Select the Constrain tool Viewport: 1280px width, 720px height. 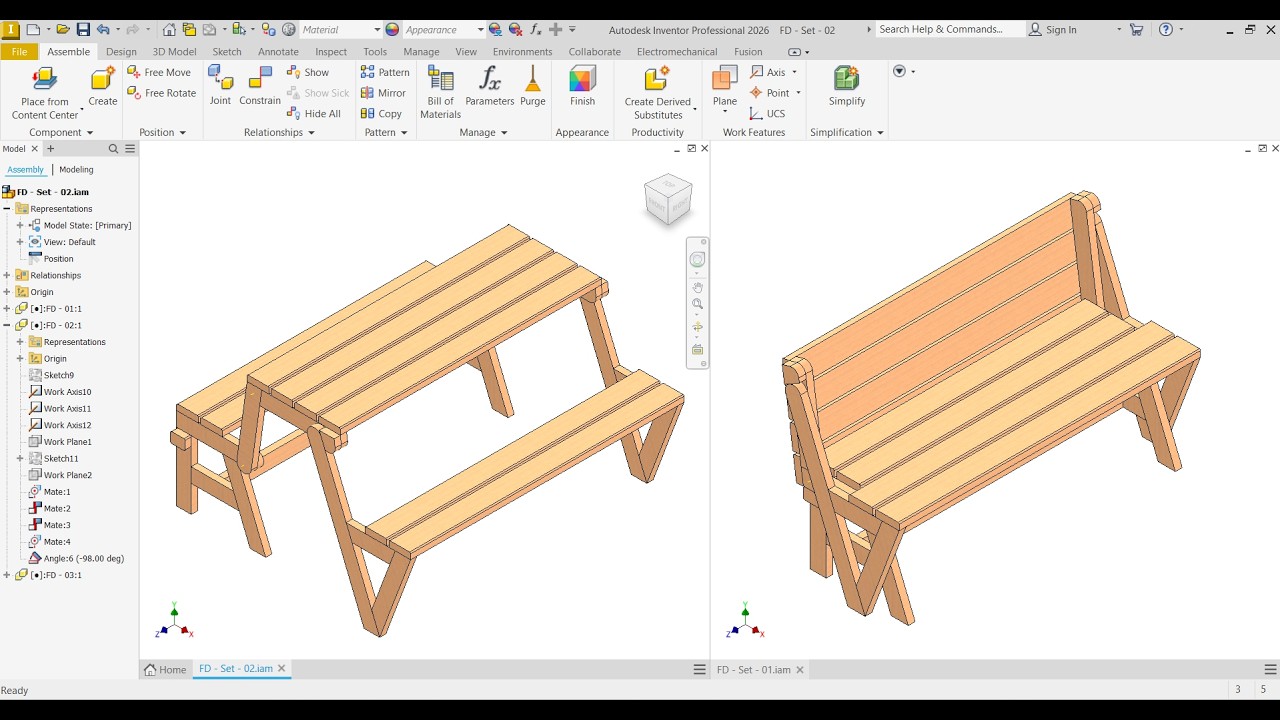click(x=260, y=86)
